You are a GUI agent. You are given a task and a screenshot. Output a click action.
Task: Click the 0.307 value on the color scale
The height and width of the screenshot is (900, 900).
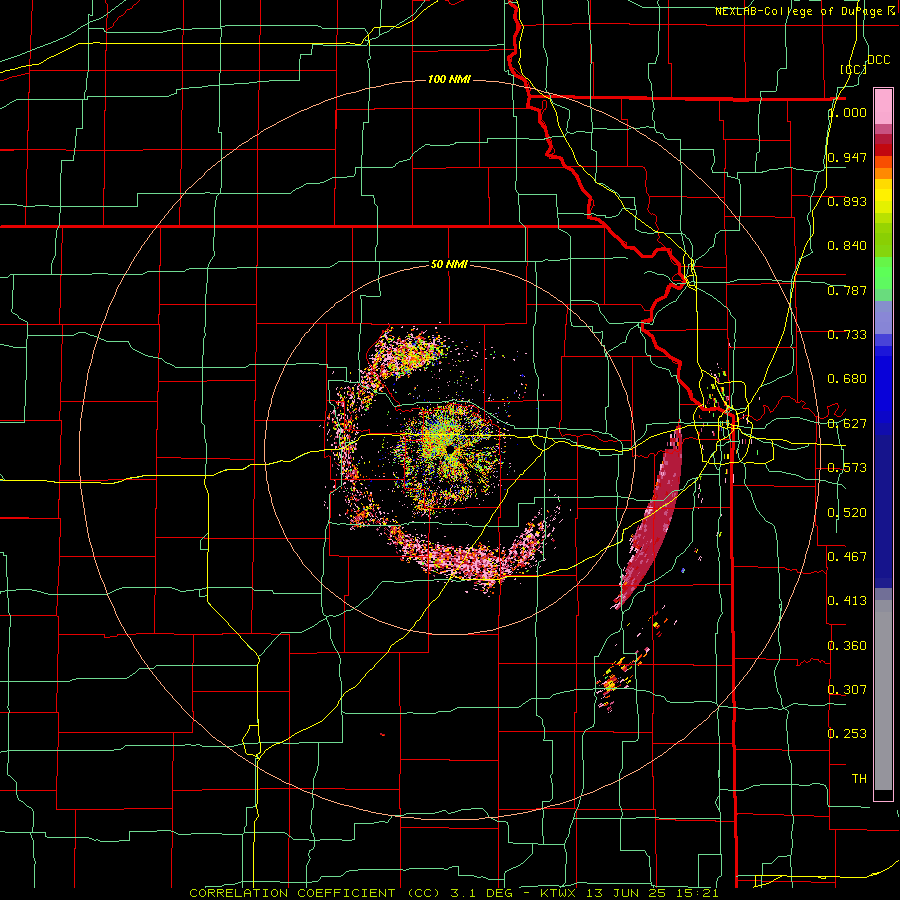[x=847, y=689]
